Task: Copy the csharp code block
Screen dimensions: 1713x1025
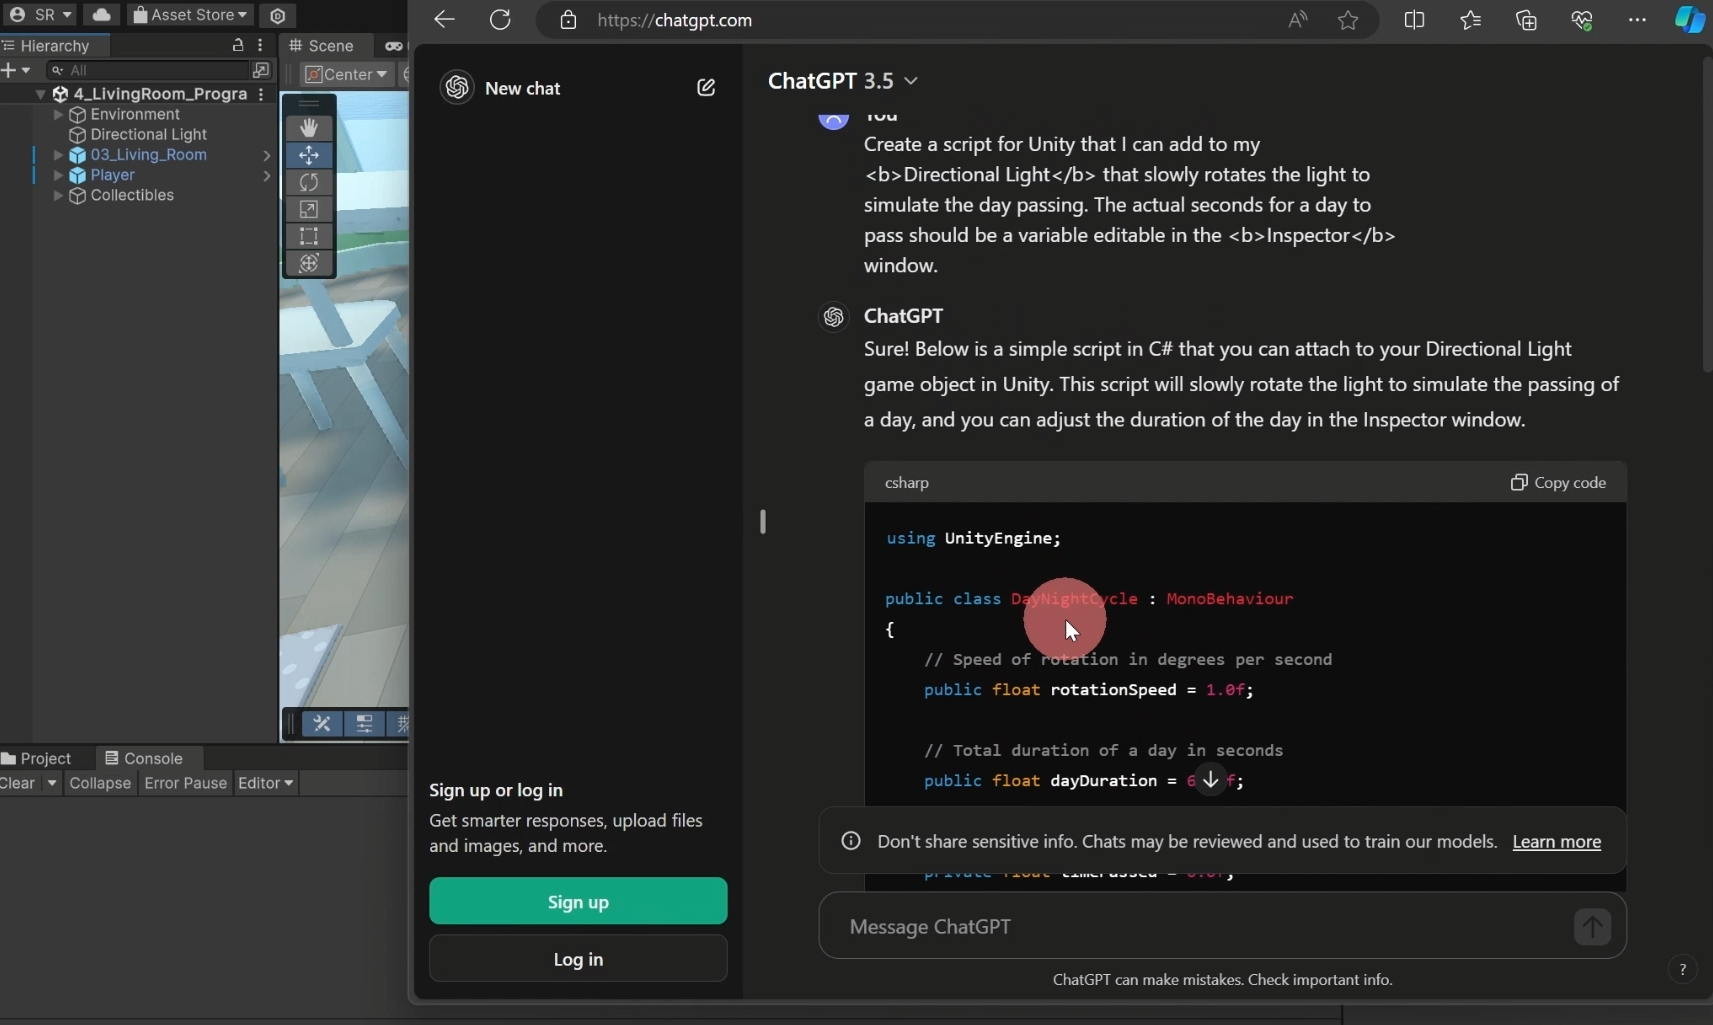Action: (x=1558, y=482)
